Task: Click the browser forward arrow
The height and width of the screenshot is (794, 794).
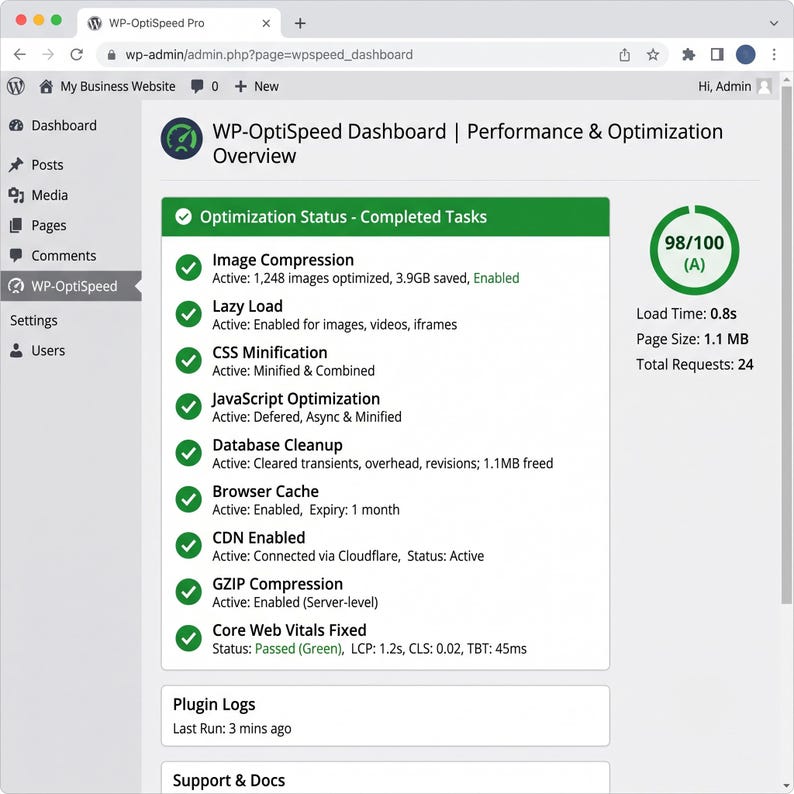Action: point(48,54)
